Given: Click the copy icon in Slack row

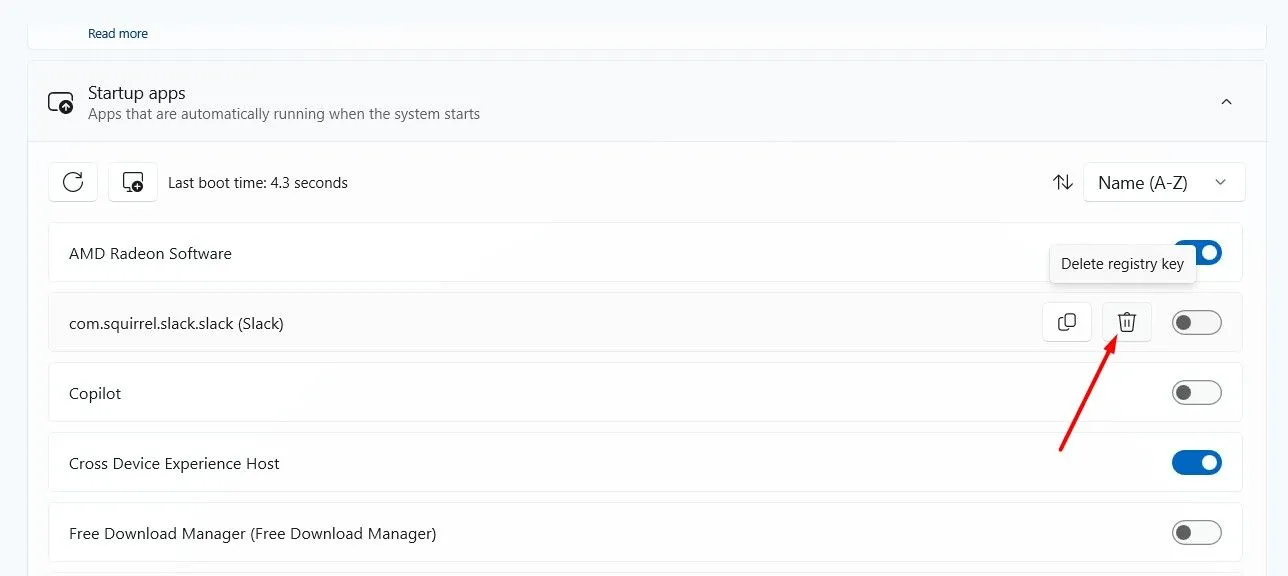Looking at the screenshot, I should [1067, 322].
